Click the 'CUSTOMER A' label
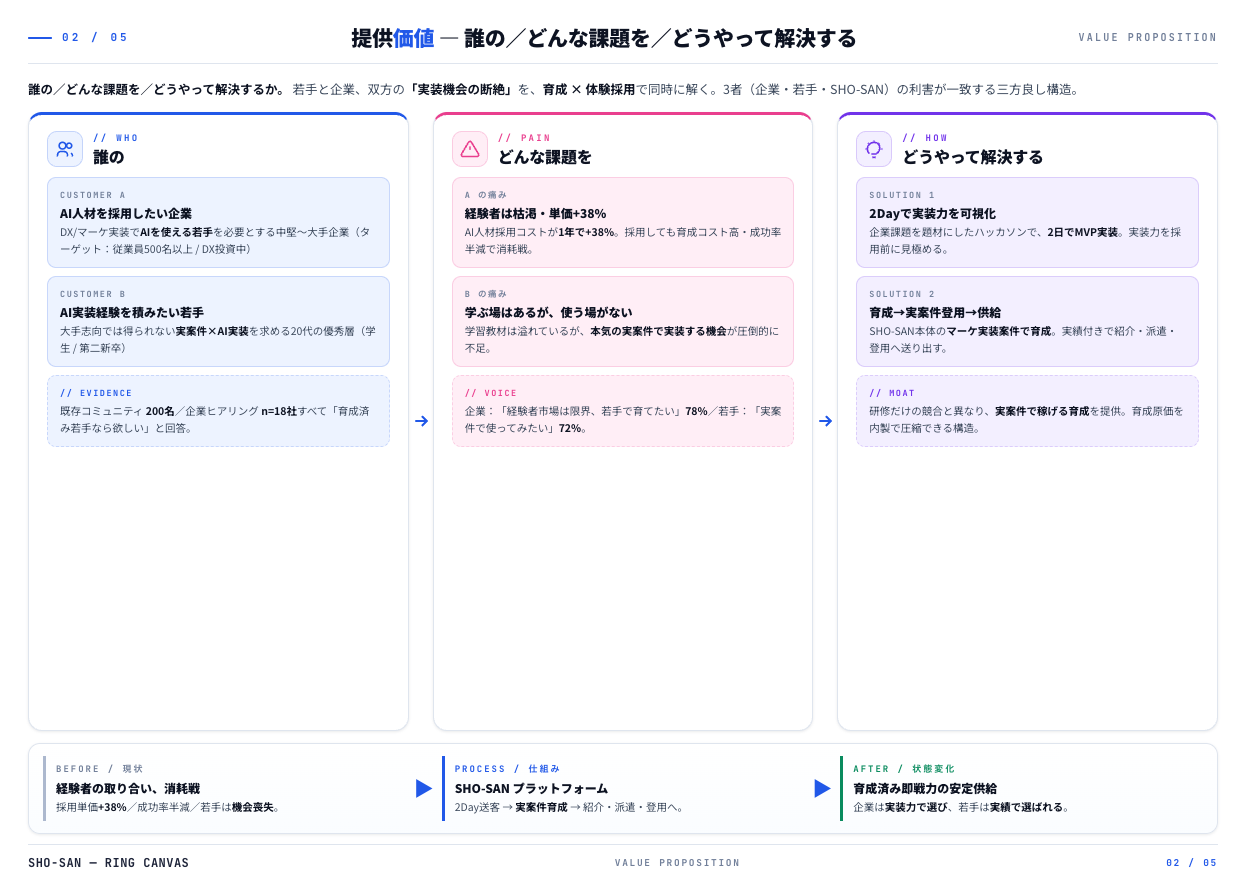1257x874 pixels. (x=93, y=195)
